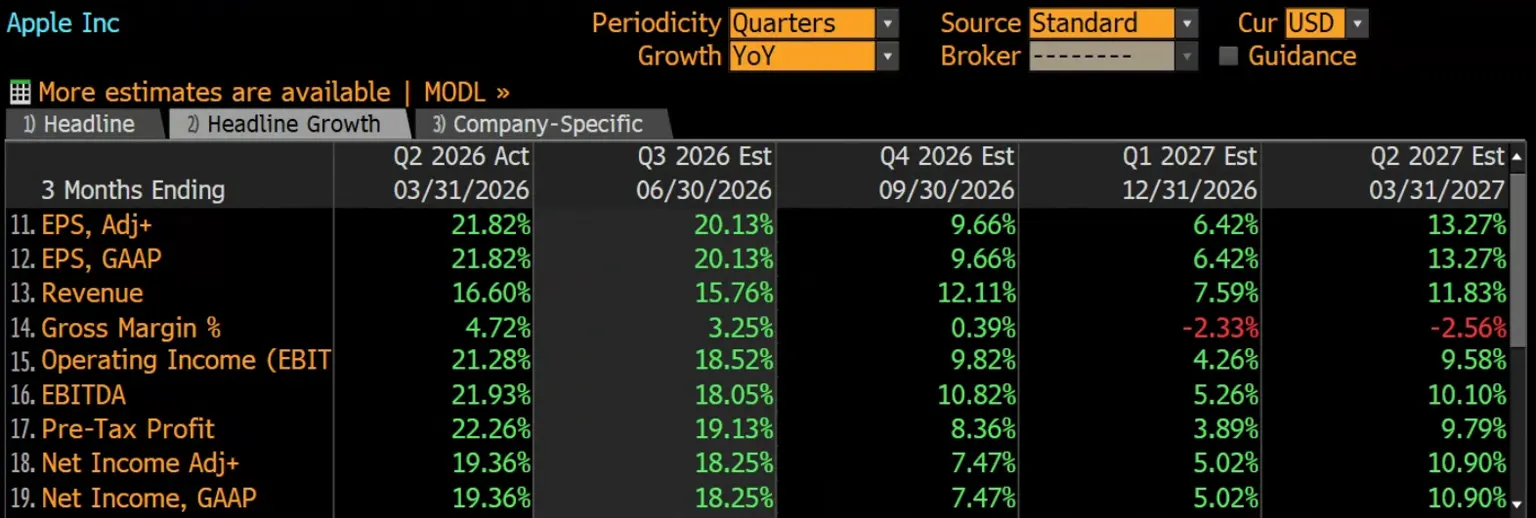Click the Gross Margin % row label

tap(130, 327)
